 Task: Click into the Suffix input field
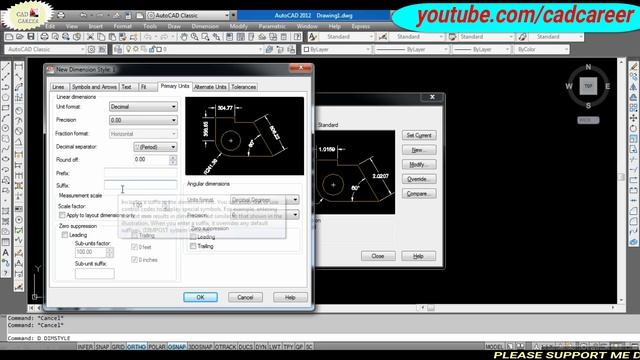click(141, 185)
